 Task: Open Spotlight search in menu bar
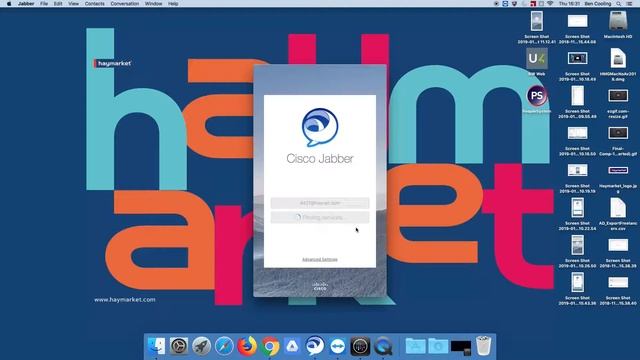click(x=619, y=4)
